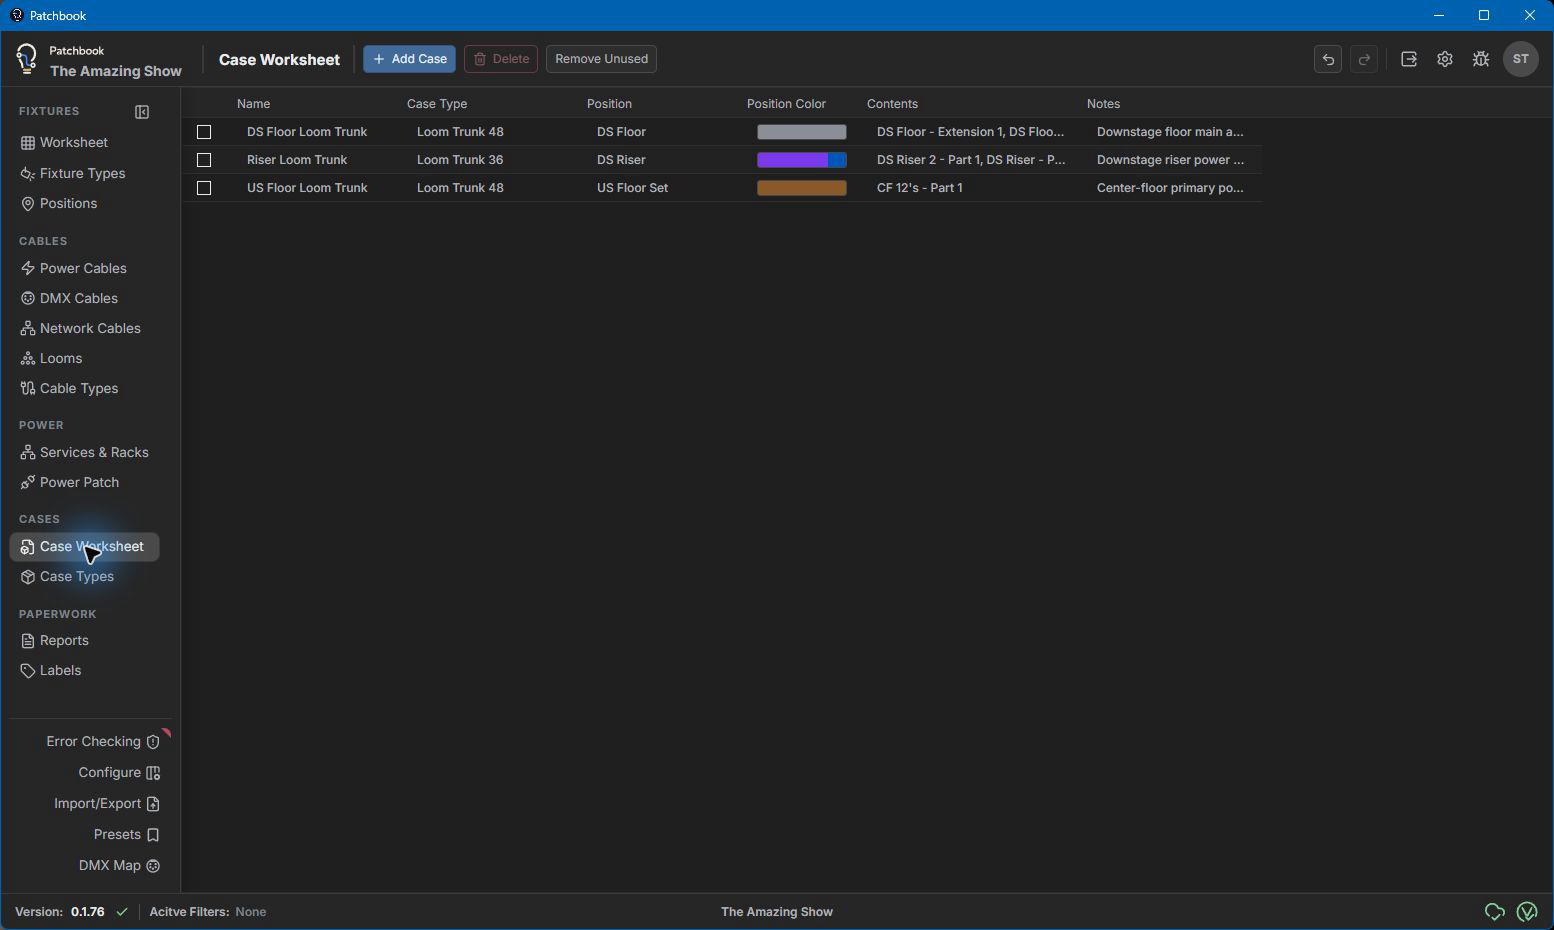Open Import/Export option
Viewport: 1554px width, 930px height.
pos(107,803)
